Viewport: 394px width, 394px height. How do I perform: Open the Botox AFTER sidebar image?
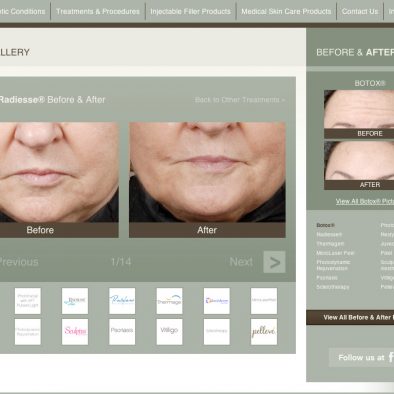tap(359, 165)
